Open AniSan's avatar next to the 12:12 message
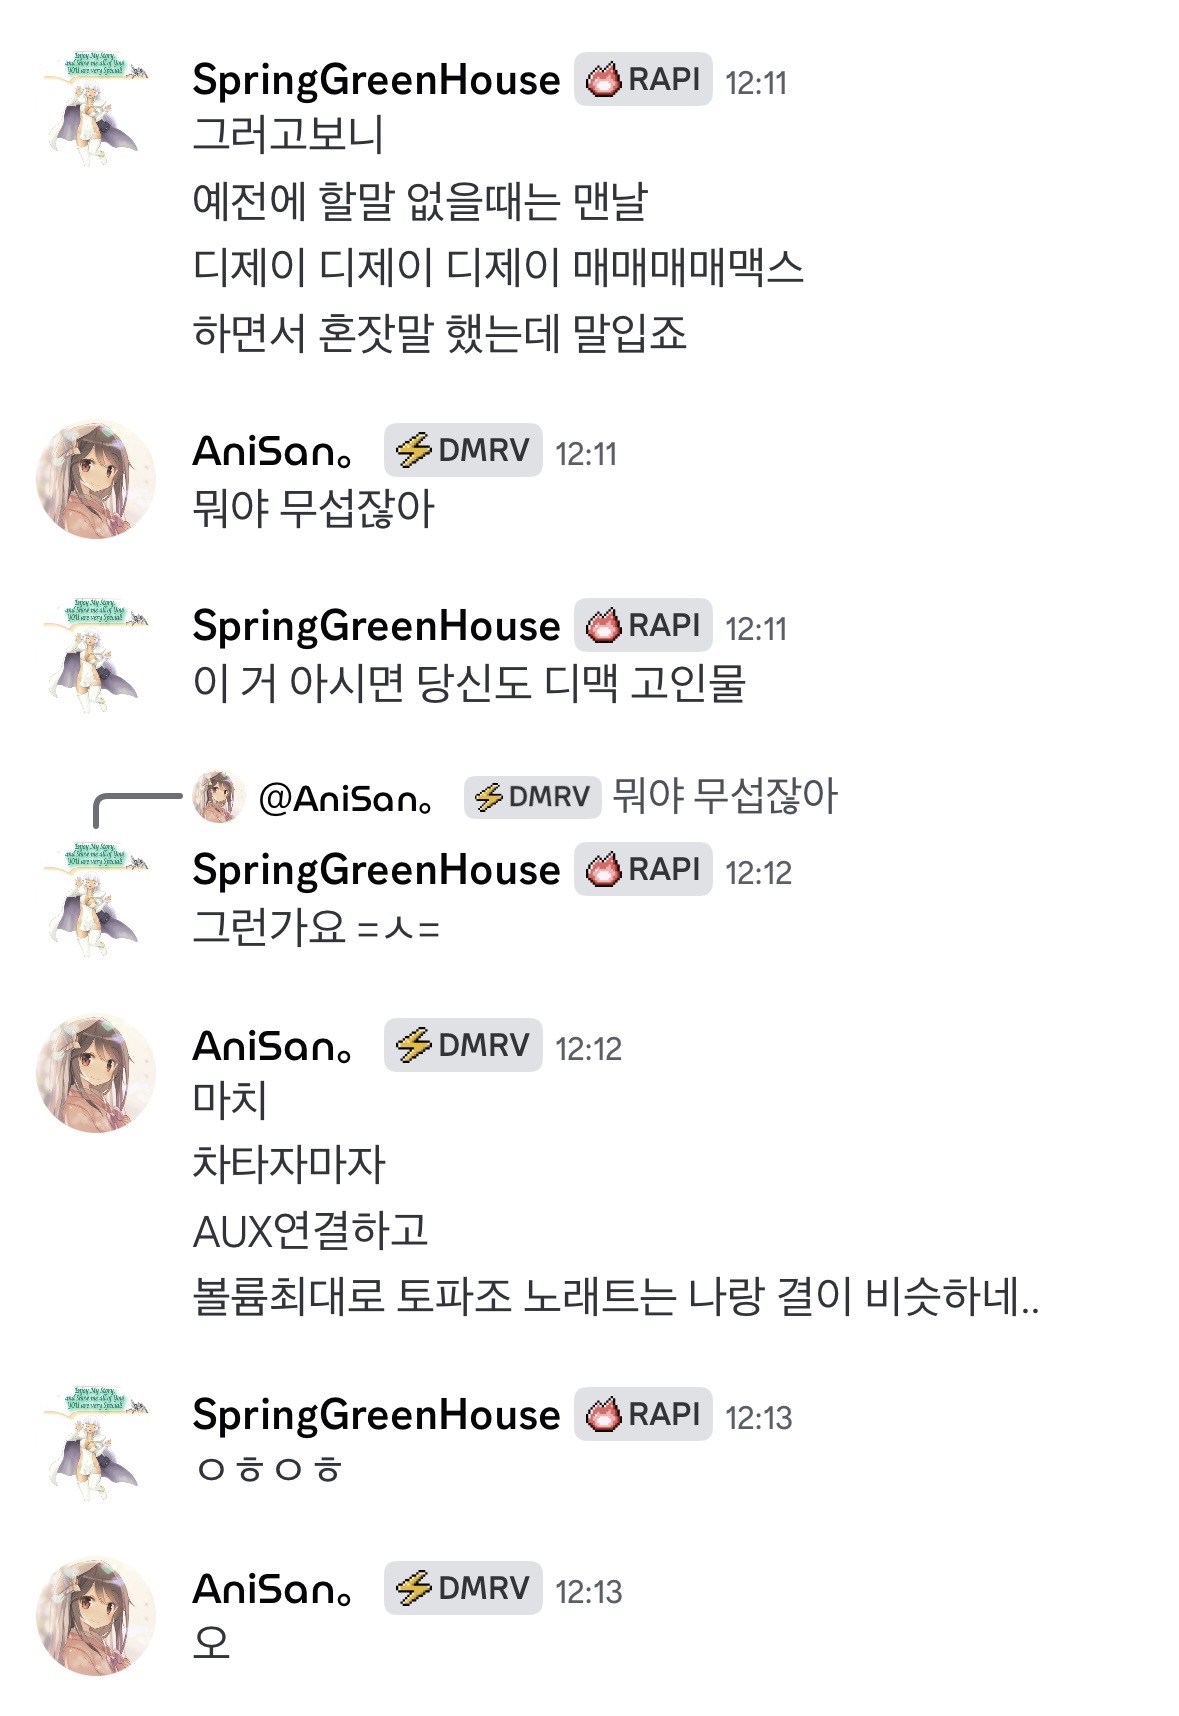 pos(96,1074)
